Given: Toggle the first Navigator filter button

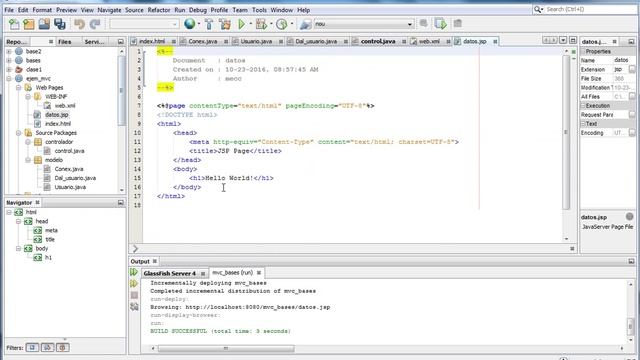Looking at the screenshot, I should (32, 348).
